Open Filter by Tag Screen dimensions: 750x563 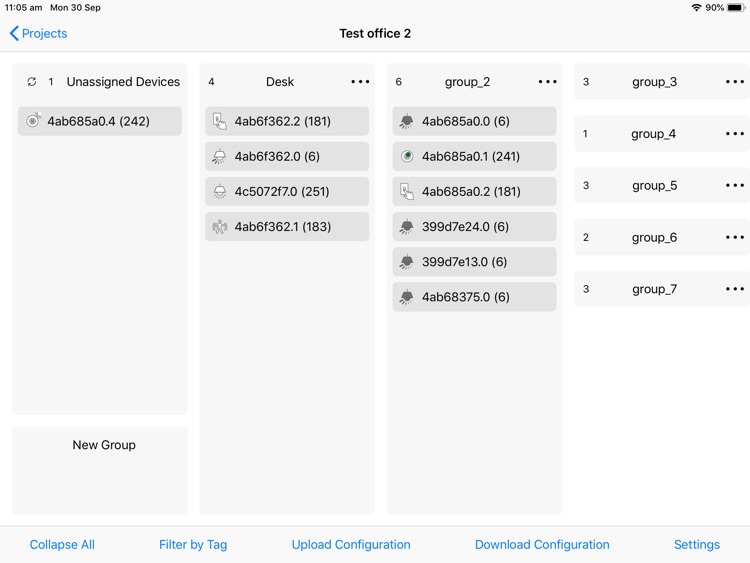(x=193, y=544)
